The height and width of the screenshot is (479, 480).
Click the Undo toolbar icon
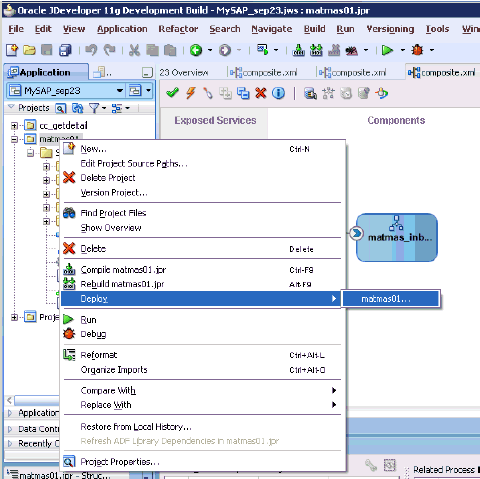coord(91,50)
